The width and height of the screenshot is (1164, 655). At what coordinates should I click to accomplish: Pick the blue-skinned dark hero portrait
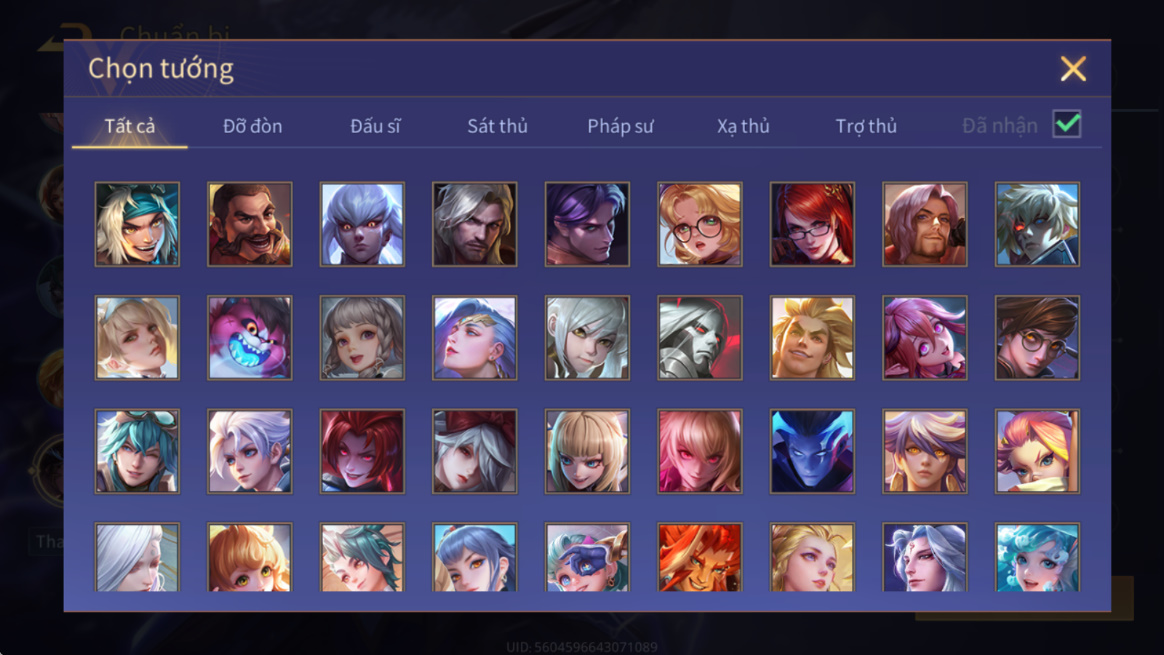coord(812,452)
